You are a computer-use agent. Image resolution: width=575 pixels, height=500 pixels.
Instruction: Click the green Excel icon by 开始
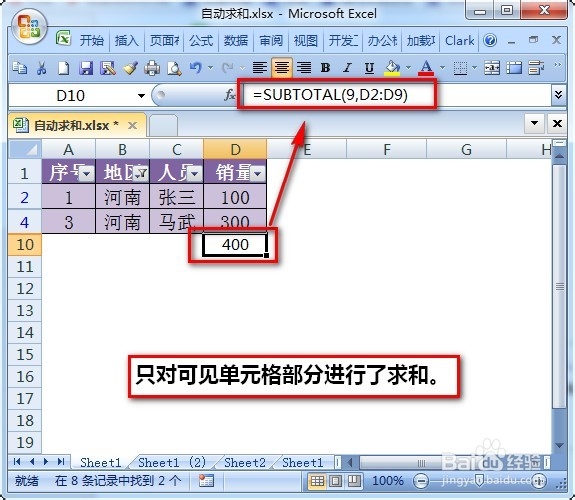63,39
